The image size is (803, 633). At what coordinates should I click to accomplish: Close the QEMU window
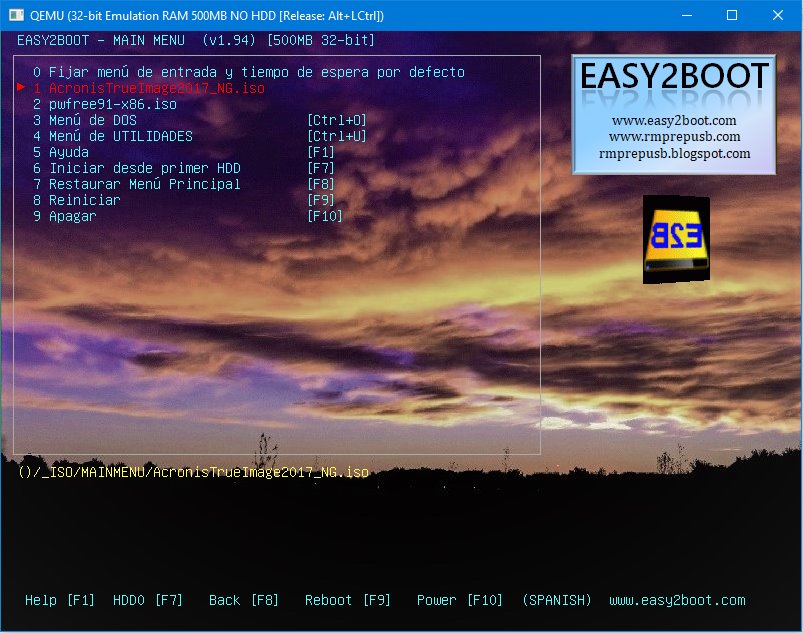[778, 15]
